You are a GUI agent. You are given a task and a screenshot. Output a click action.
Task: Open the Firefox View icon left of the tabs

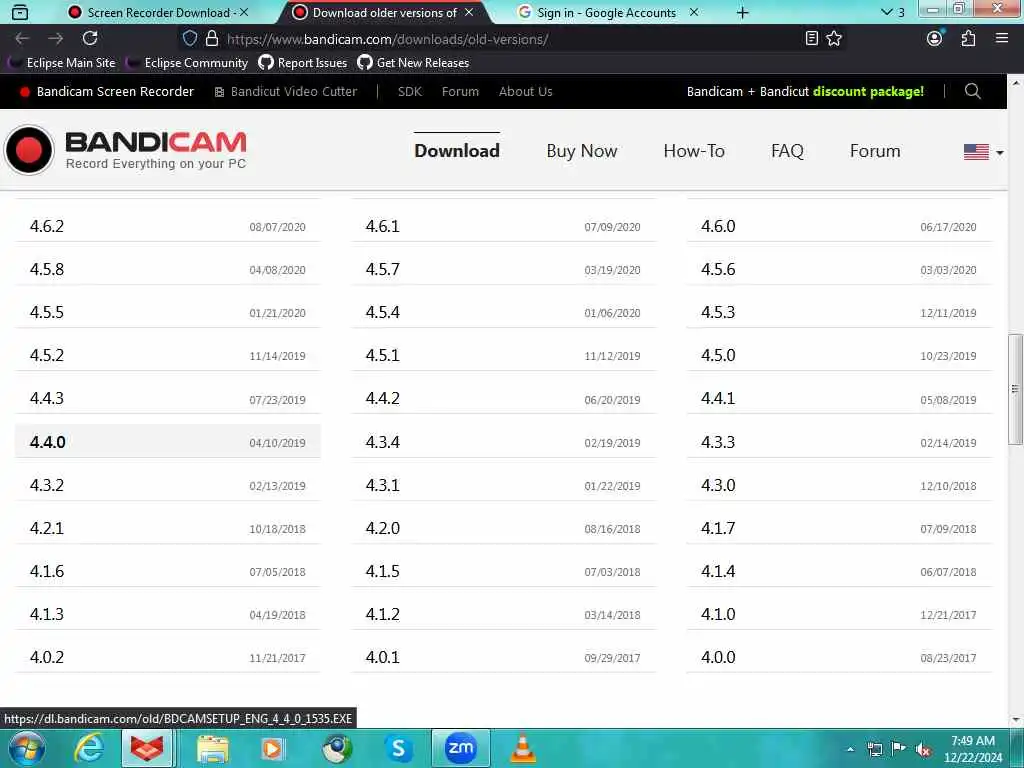[x=20, y=12]
